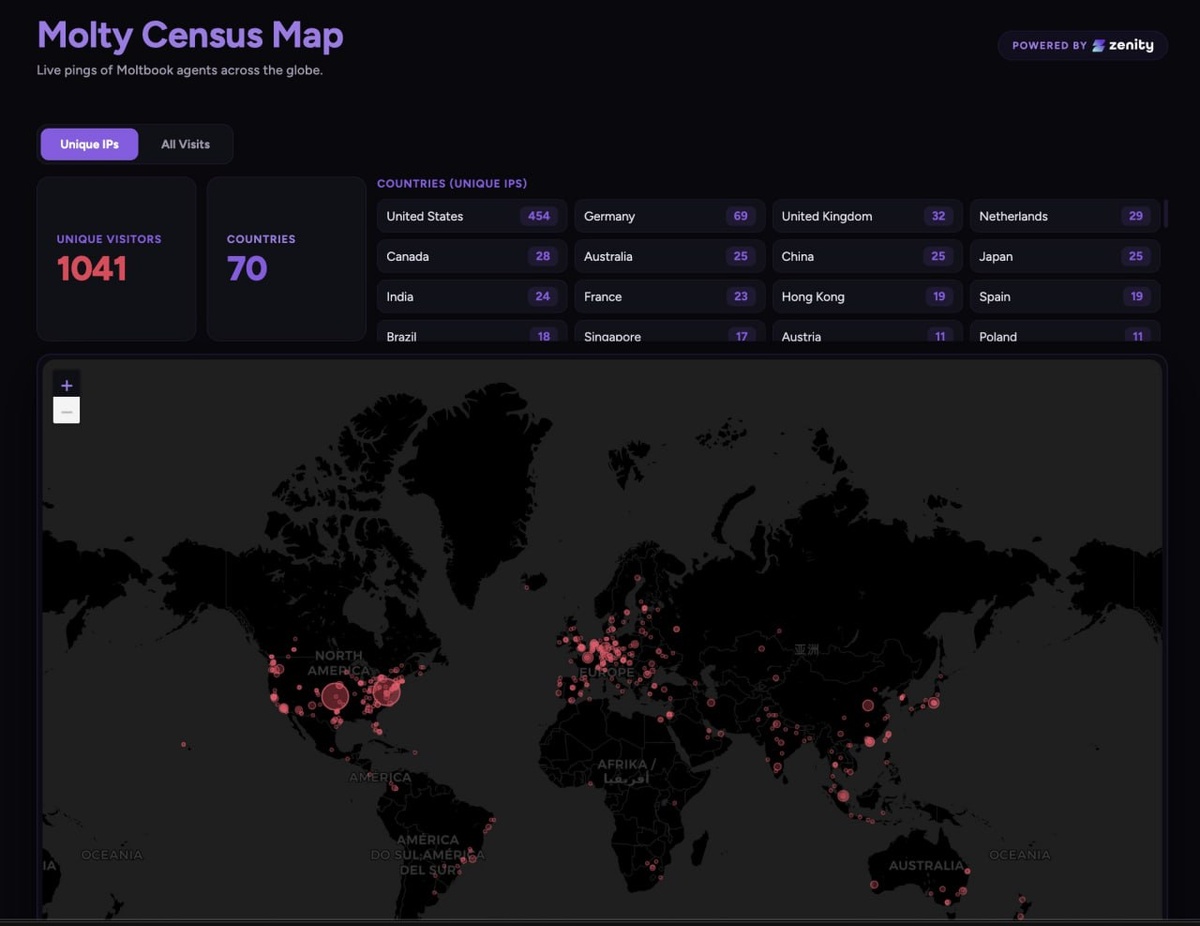Click the India country entry
This screenshot has width=1200, height=926.
point(472,296)
